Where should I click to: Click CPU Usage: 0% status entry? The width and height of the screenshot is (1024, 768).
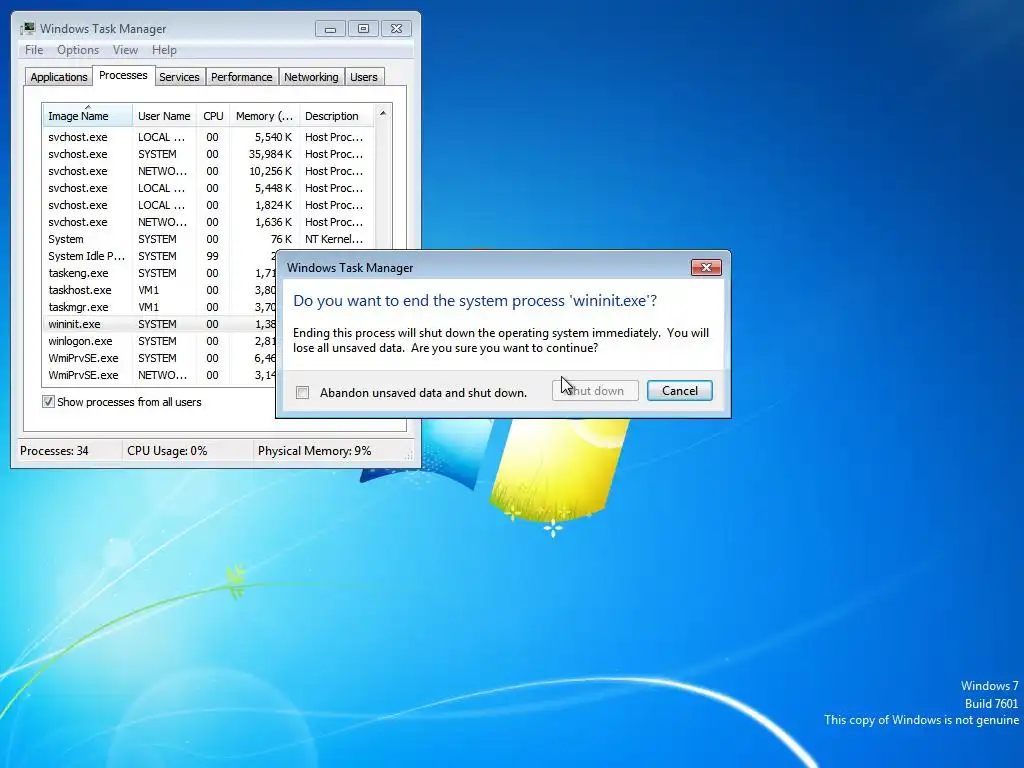click(x=167, y=451)
